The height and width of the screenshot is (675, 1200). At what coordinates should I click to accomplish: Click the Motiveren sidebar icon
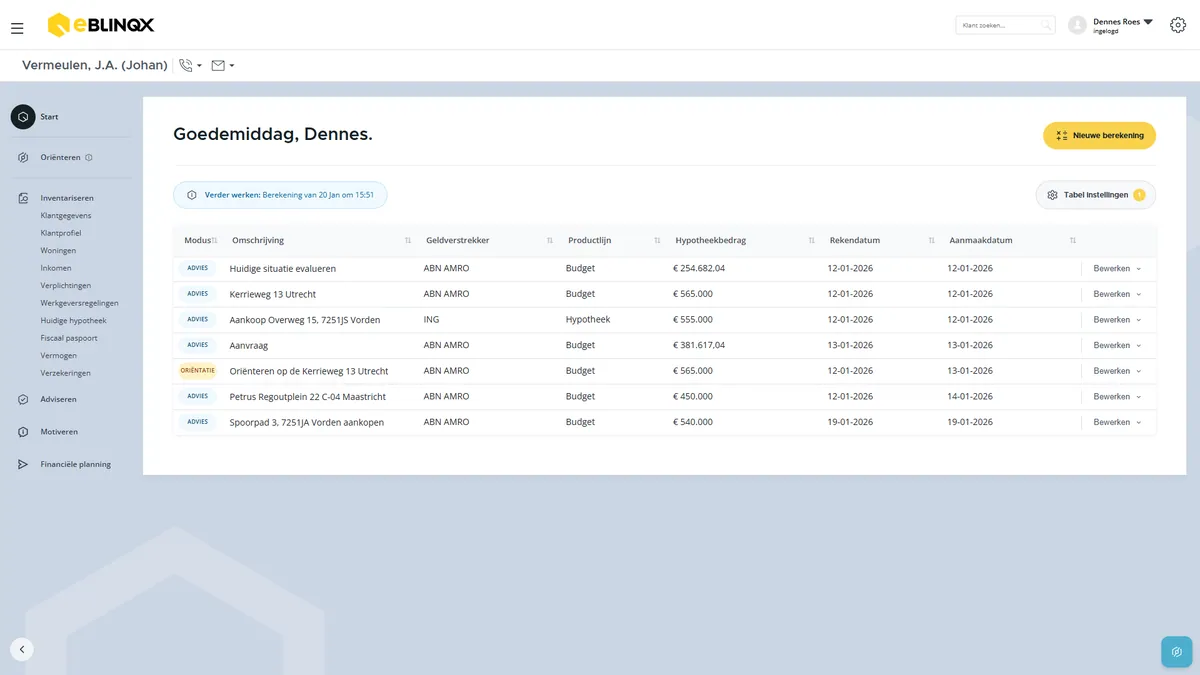[23, 432]
